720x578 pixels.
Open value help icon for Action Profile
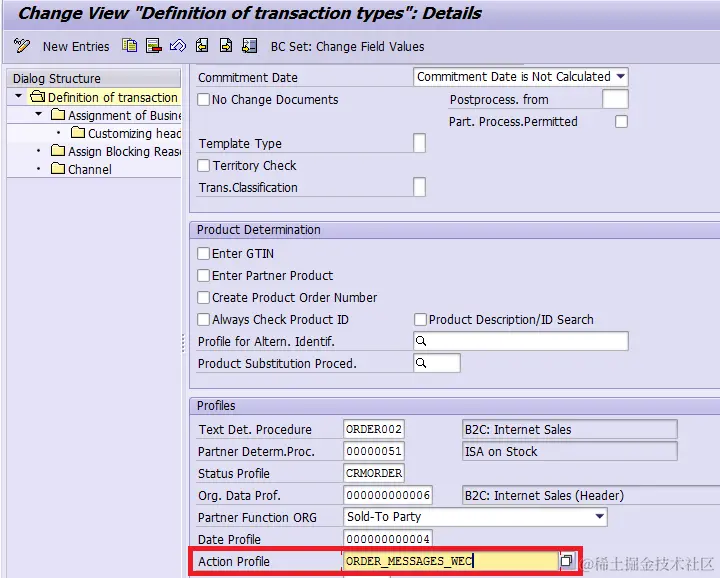click(566, 561)
